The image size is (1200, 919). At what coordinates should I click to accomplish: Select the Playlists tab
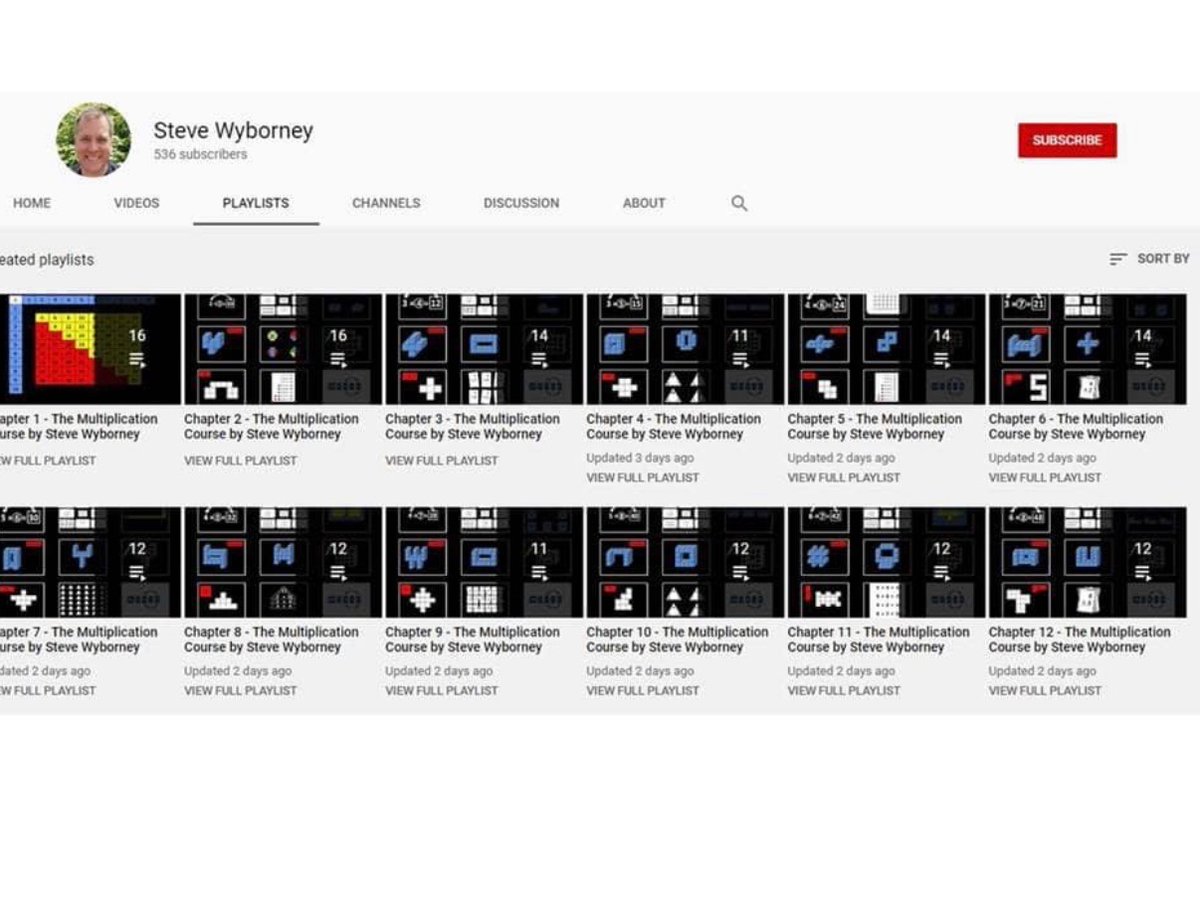[x=256, y=203]
